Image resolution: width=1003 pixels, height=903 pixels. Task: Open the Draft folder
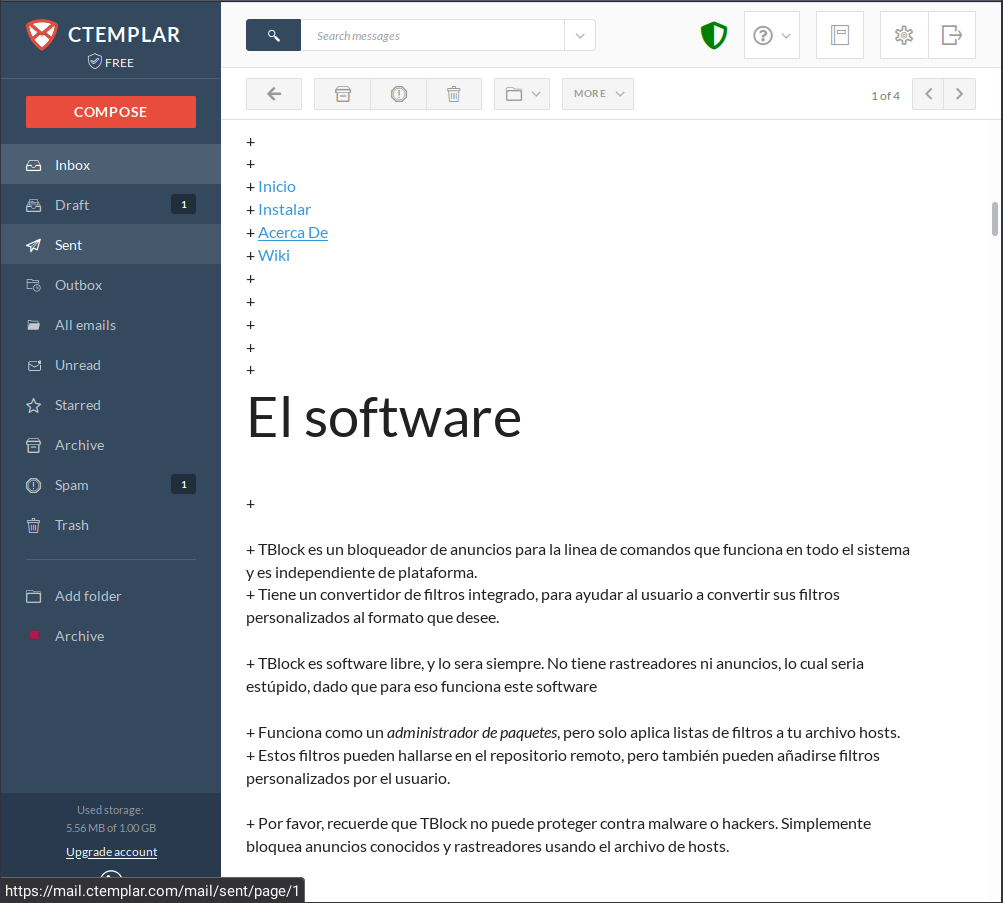tap(71, 205)
